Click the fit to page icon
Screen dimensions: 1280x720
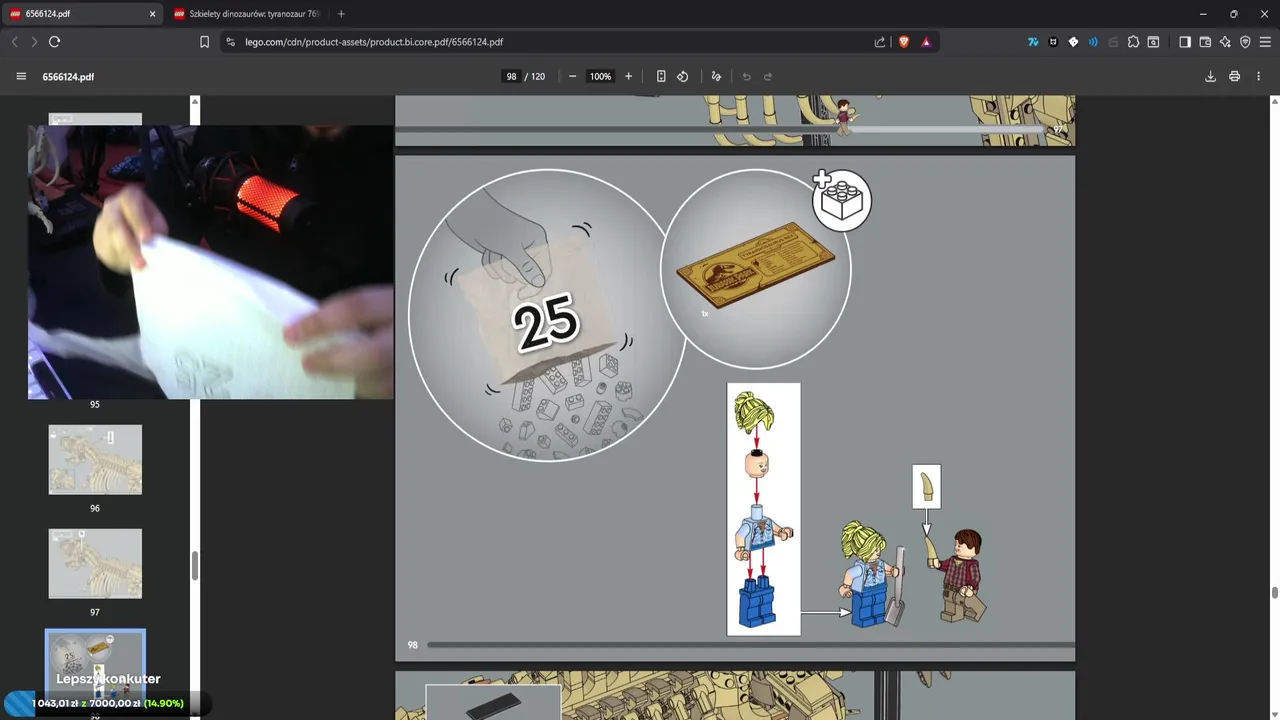coord(661,76)
